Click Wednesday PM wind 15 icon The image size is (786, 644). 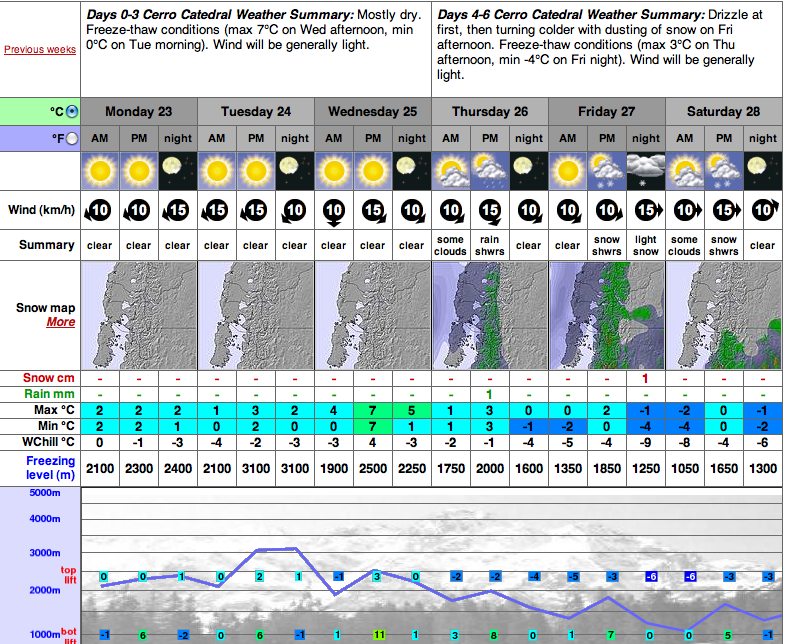[x=373, y=211]
